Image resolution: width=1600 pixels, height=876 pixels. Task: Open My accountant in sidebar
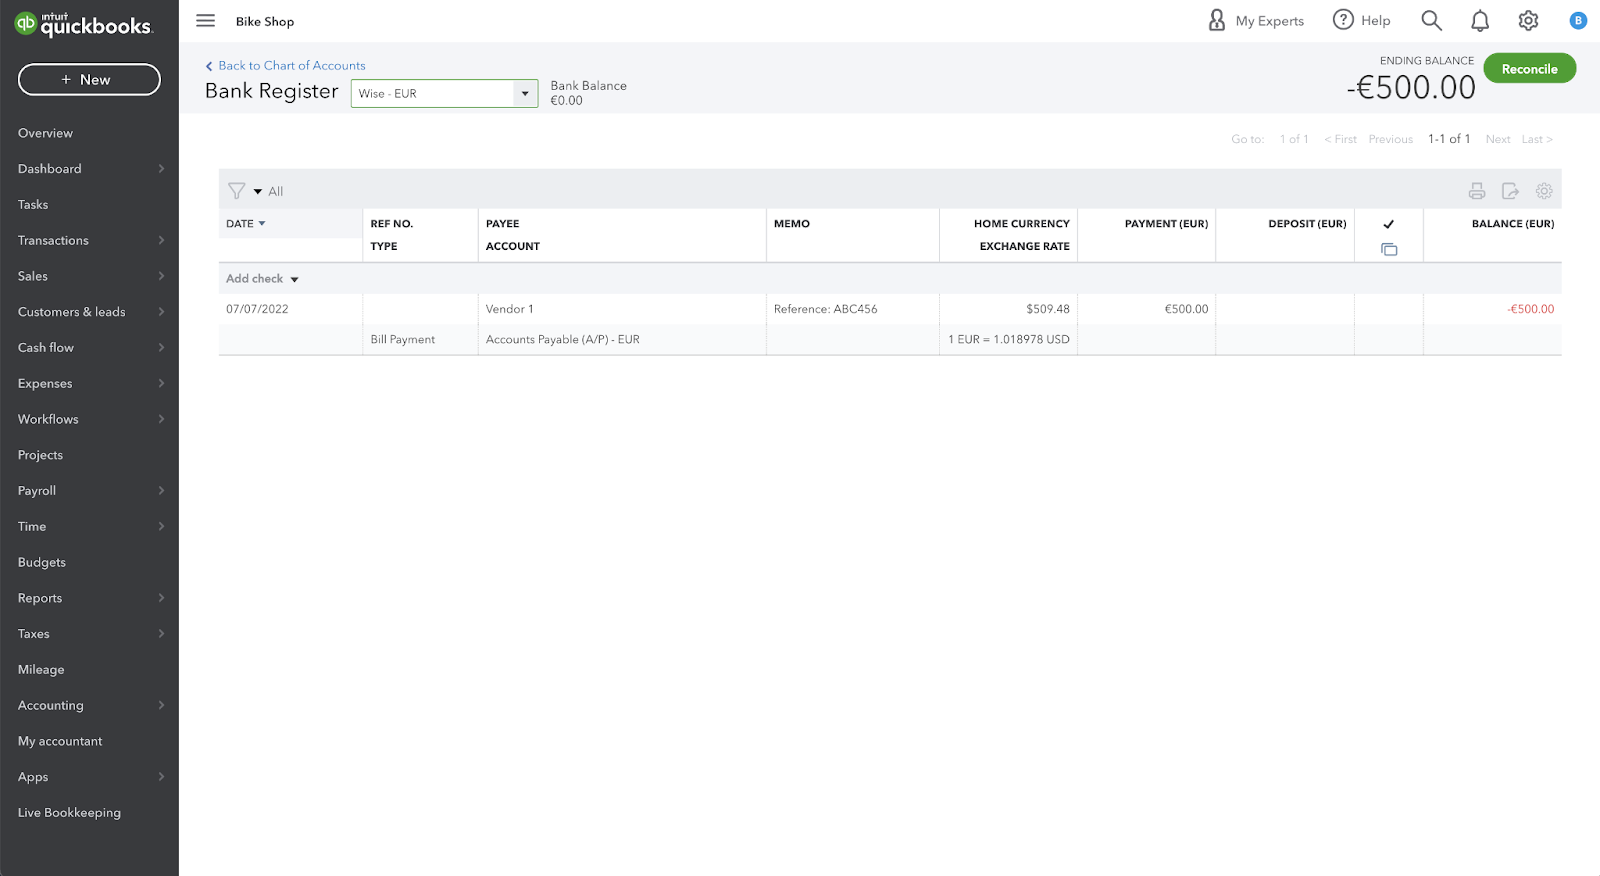[x=60, y=741]
